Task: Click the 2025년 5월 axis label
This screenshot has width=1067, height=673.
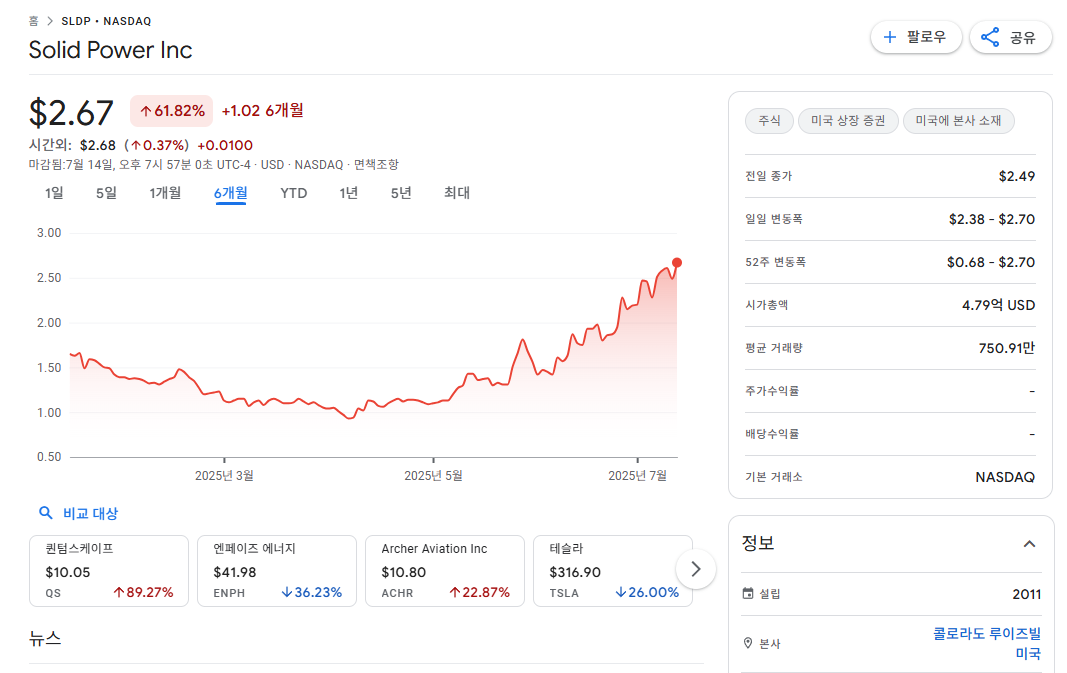Action: click(433, 476)
